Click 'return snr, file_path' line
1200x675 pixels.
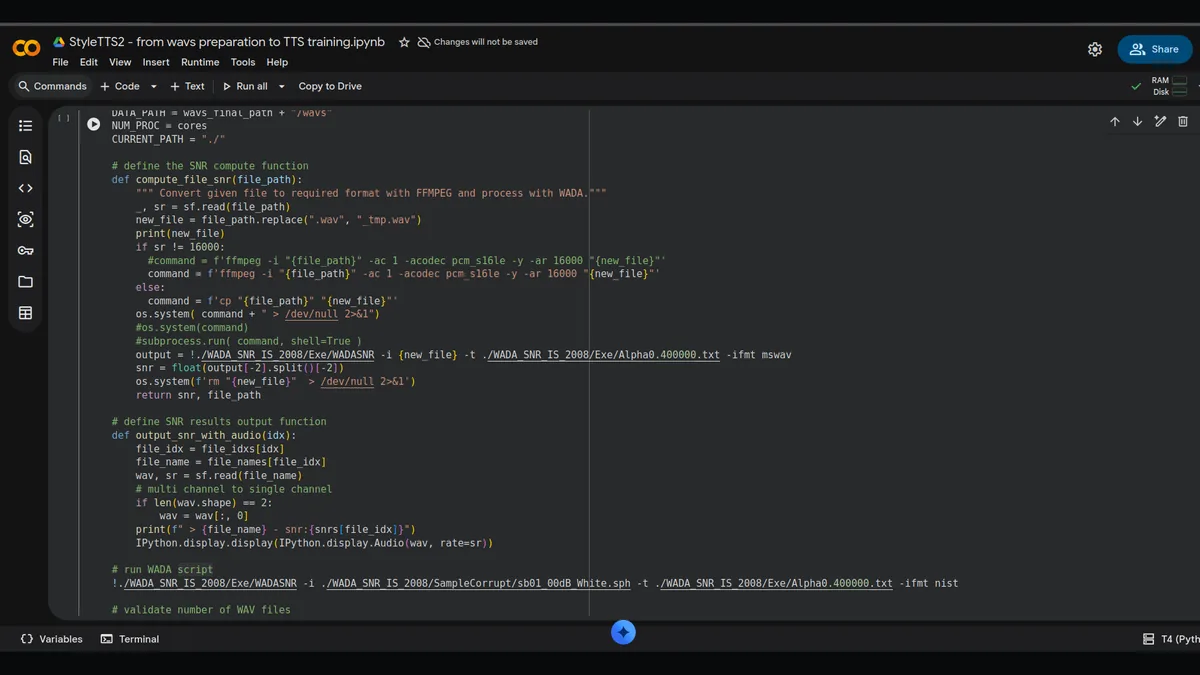click(198, 395)
